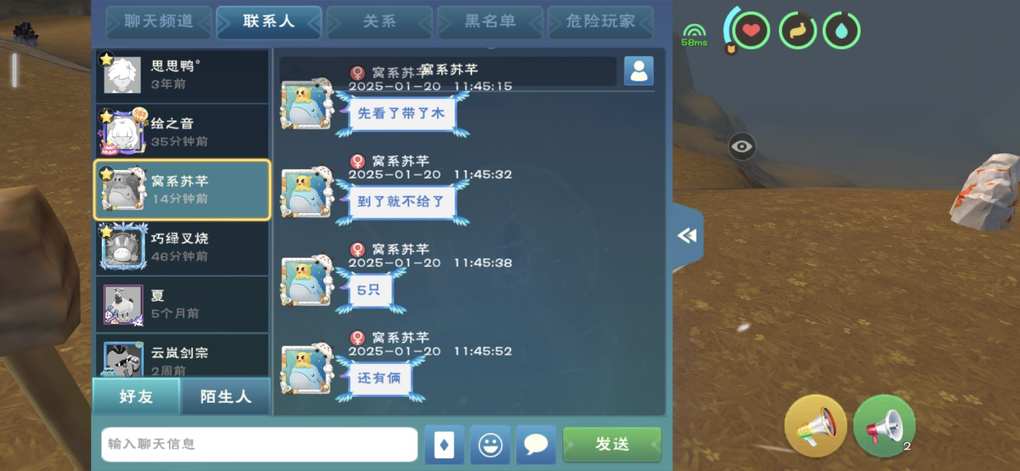Click the water droplet thirst indicator
Screen dimensions: 1020x471
(x=842, y=30)
